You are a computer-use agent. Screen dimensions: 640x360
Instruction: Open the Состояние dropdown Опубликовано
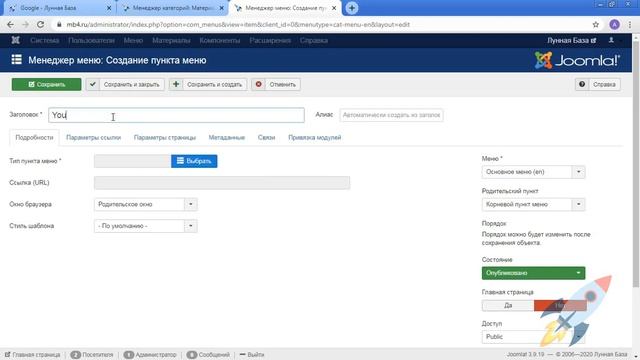(x=533, y=273)
